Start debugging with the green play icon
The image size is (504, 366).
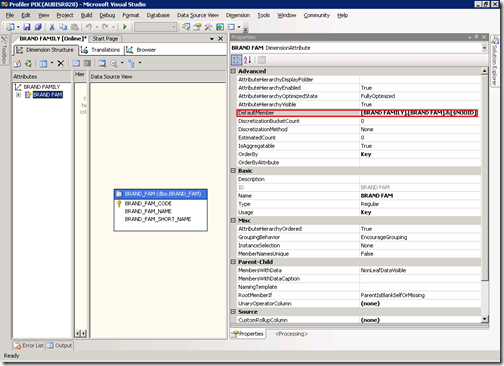click(125, 27)
